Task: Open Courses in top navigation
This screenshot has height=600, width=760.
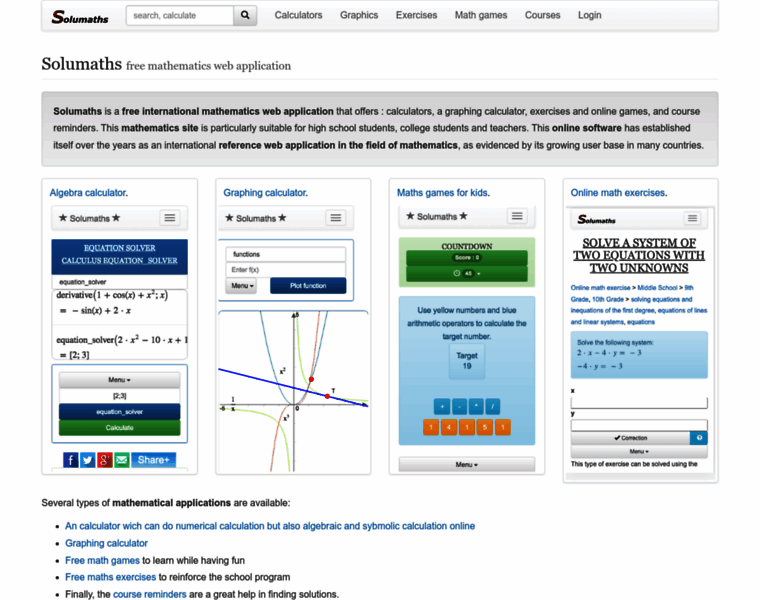Action: pyautogui.click(x=542, y=16)
